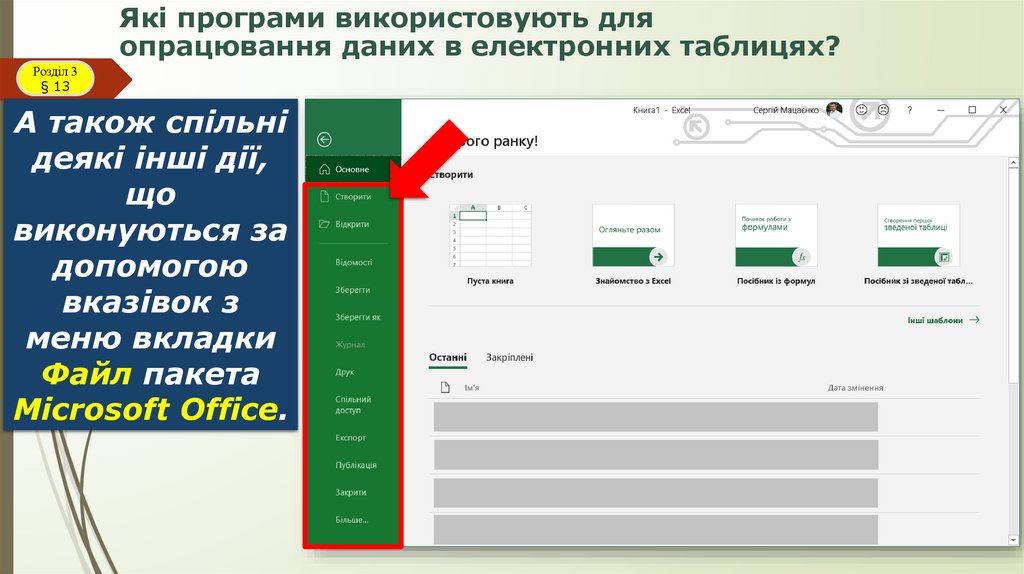The height and width of the screenshot is (574, 1024).
Task: Click the Ім'я column header
Action: click(x=472, y=388)
